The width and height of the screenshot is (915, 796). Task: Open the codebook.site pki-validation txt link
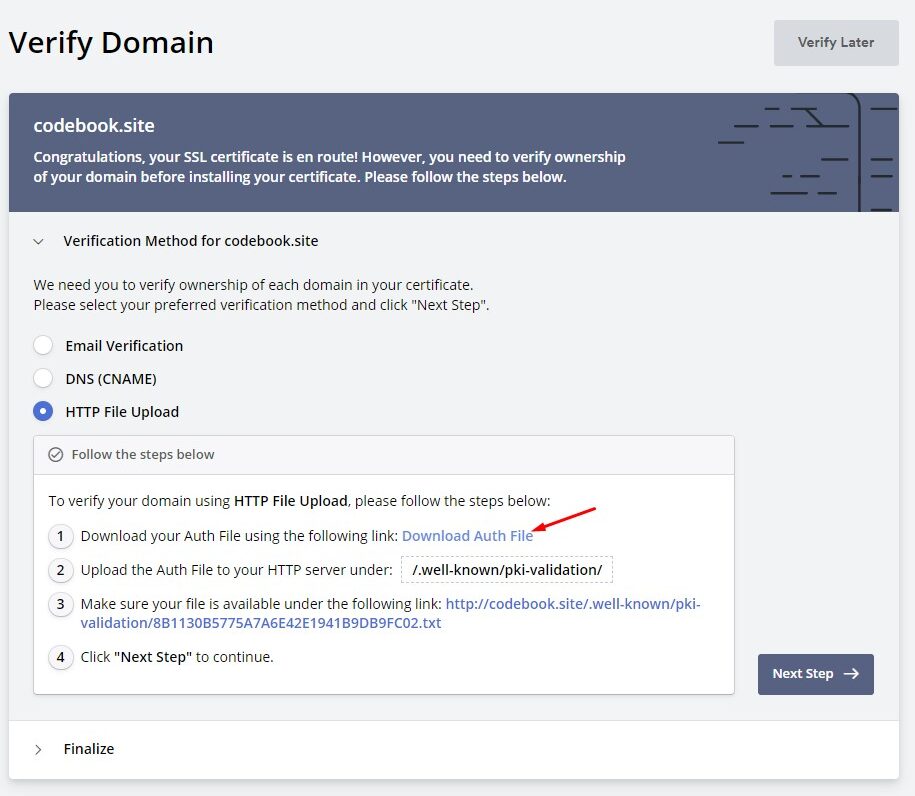(x=390, y=613)
